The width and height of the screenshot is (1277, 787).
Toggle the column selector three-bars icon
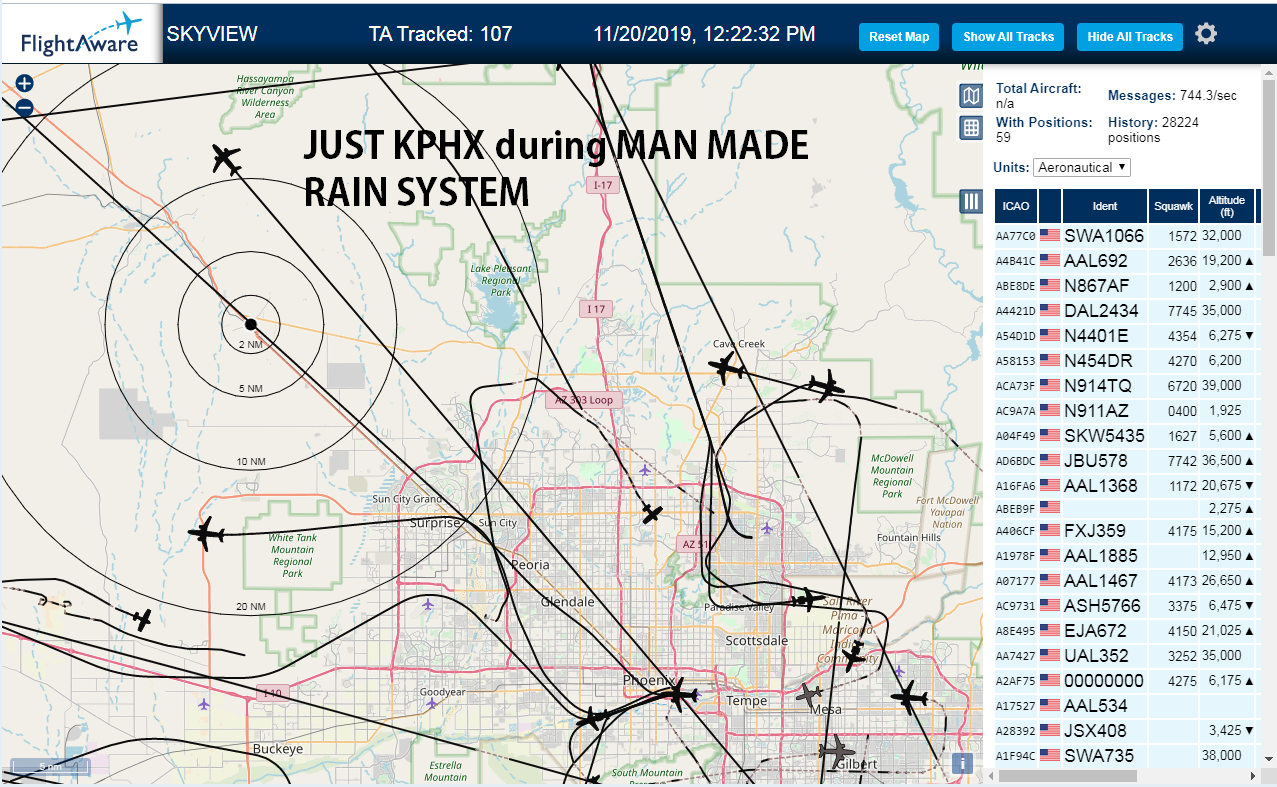[970, 201]
